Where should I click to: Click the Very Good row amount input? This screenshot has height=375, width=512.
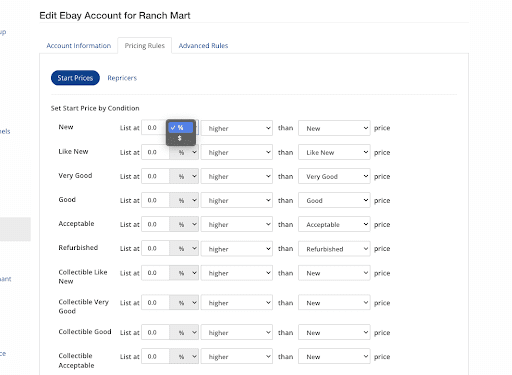coord(155,176)
